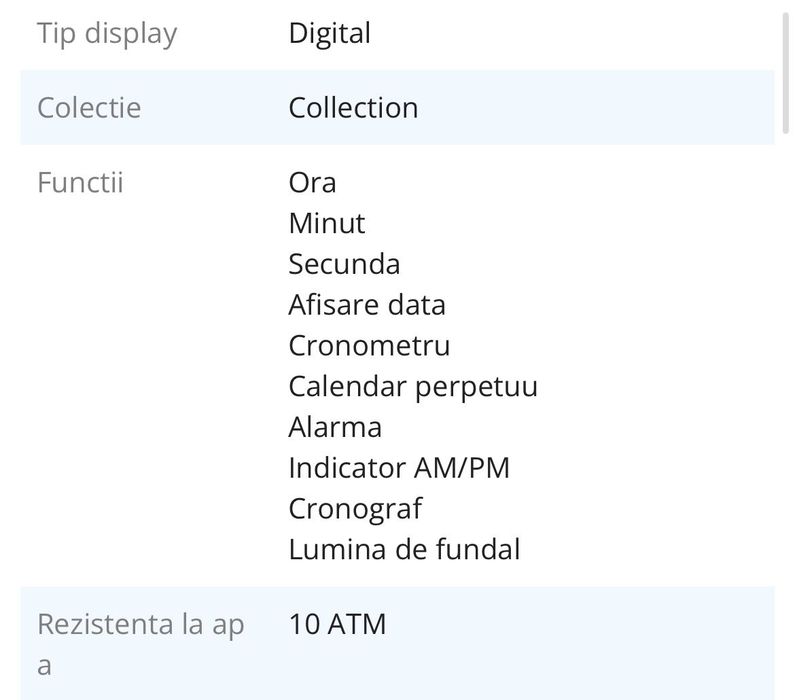Select the "Collection" value text
795x700 pixels.
coord(353,108)
